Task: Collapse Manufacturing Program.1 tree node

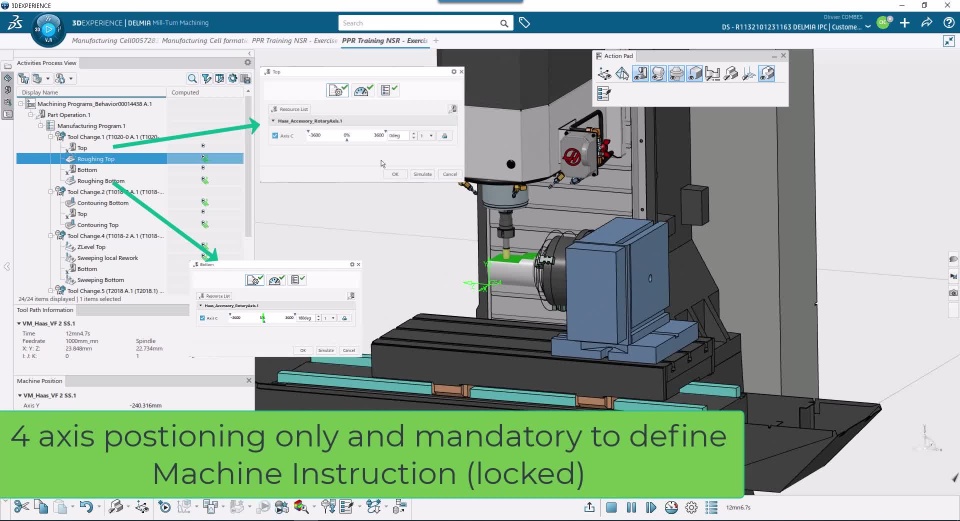Action: [x=40, y=126]
